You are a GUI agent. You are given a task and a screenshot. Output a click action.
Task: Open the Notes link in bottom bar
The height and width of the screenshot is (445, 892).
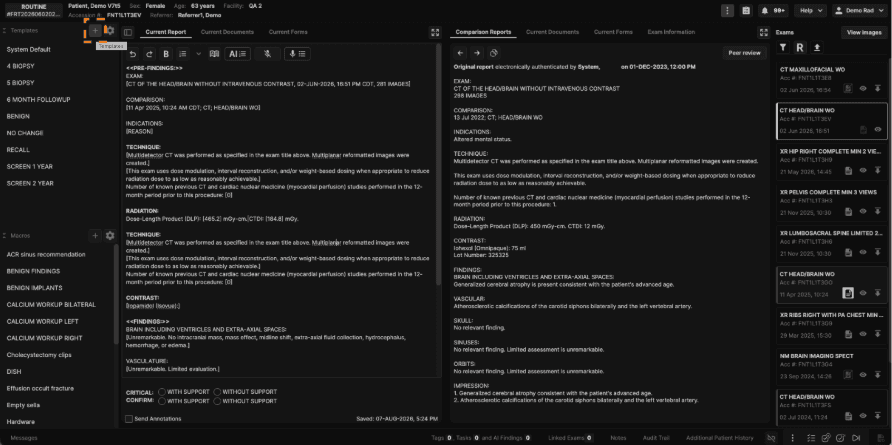click(618, 438)
